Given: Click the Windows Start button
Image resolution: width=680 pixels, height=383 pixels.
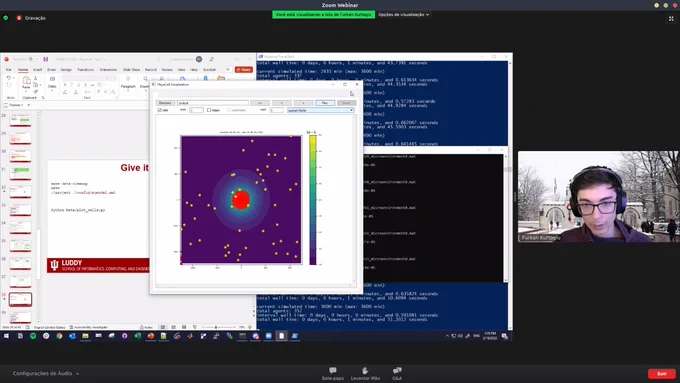Looking at the screenshot, I should coord(7,336).
